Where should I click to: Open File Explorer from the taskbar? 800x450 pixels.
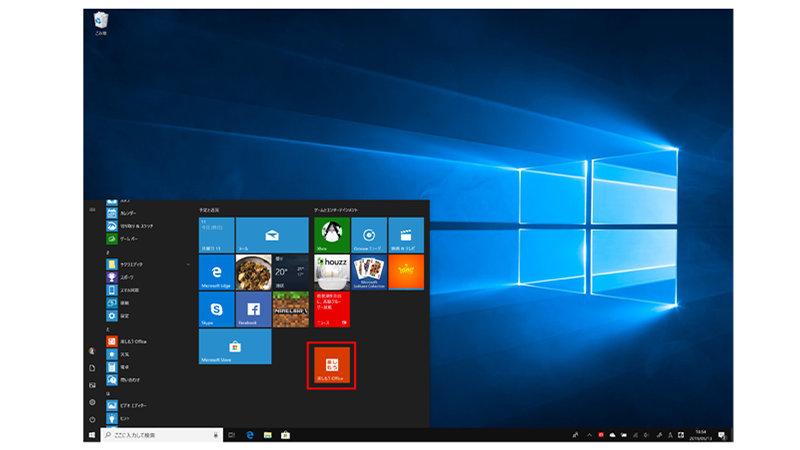coord(267,435)
